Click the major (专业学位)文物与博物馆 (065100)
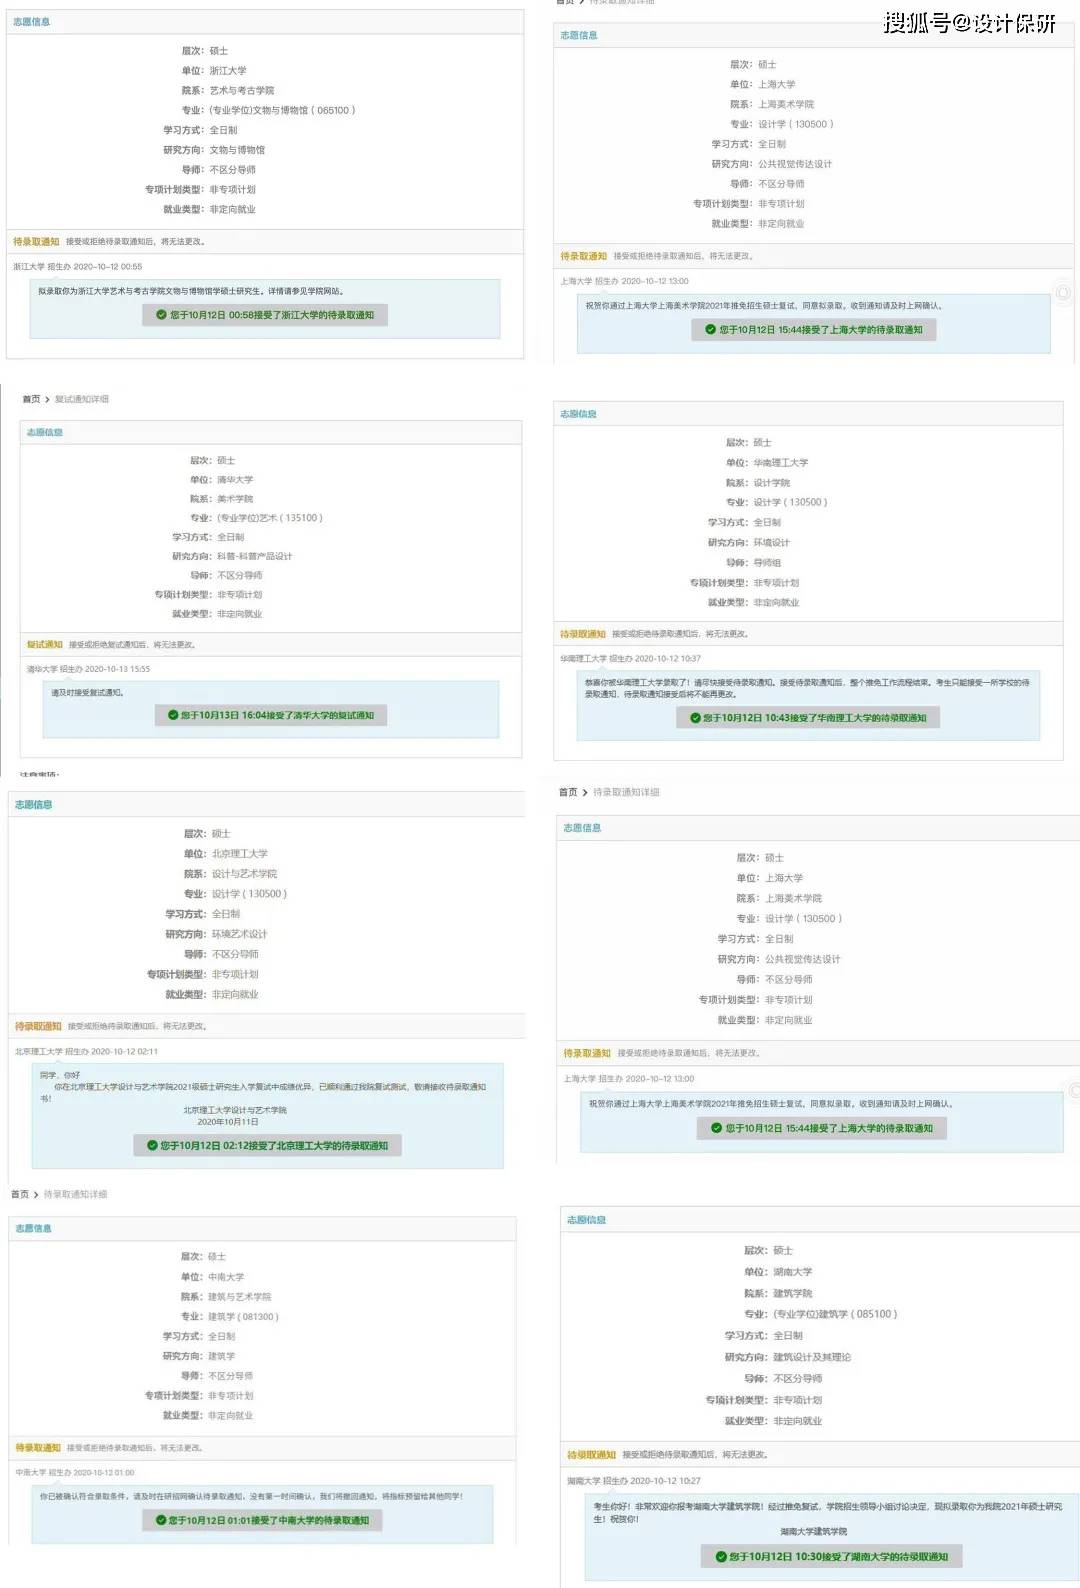1080x1588 pixels. pyautogui.click(x=282, y=110)
